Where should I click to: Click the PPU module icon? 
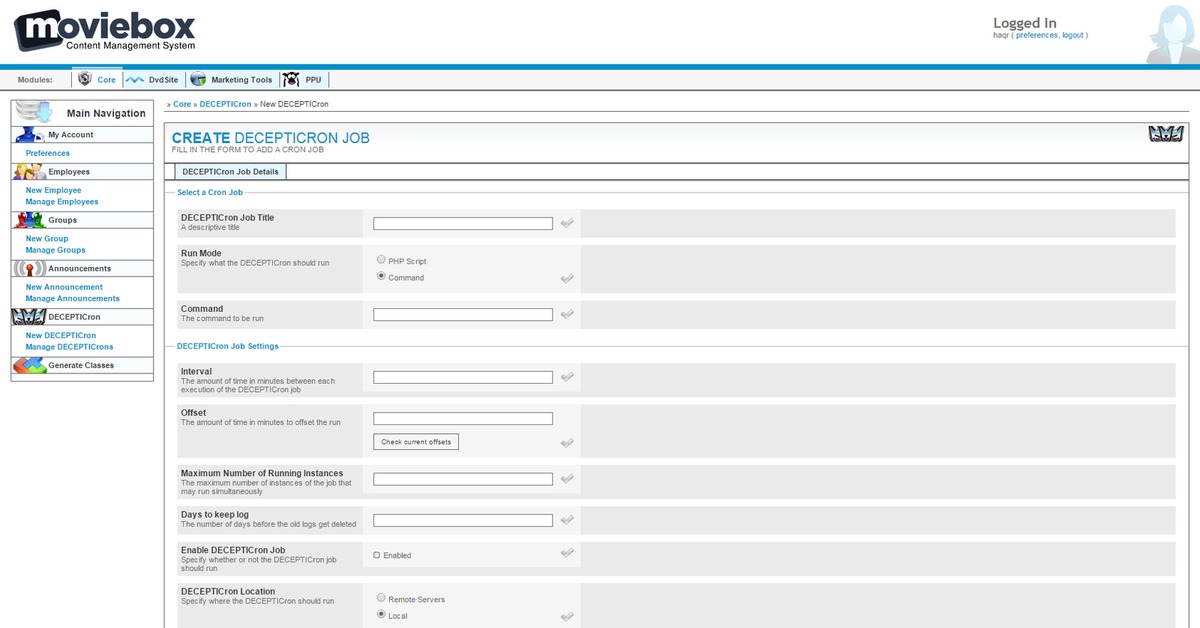[291, 80]
